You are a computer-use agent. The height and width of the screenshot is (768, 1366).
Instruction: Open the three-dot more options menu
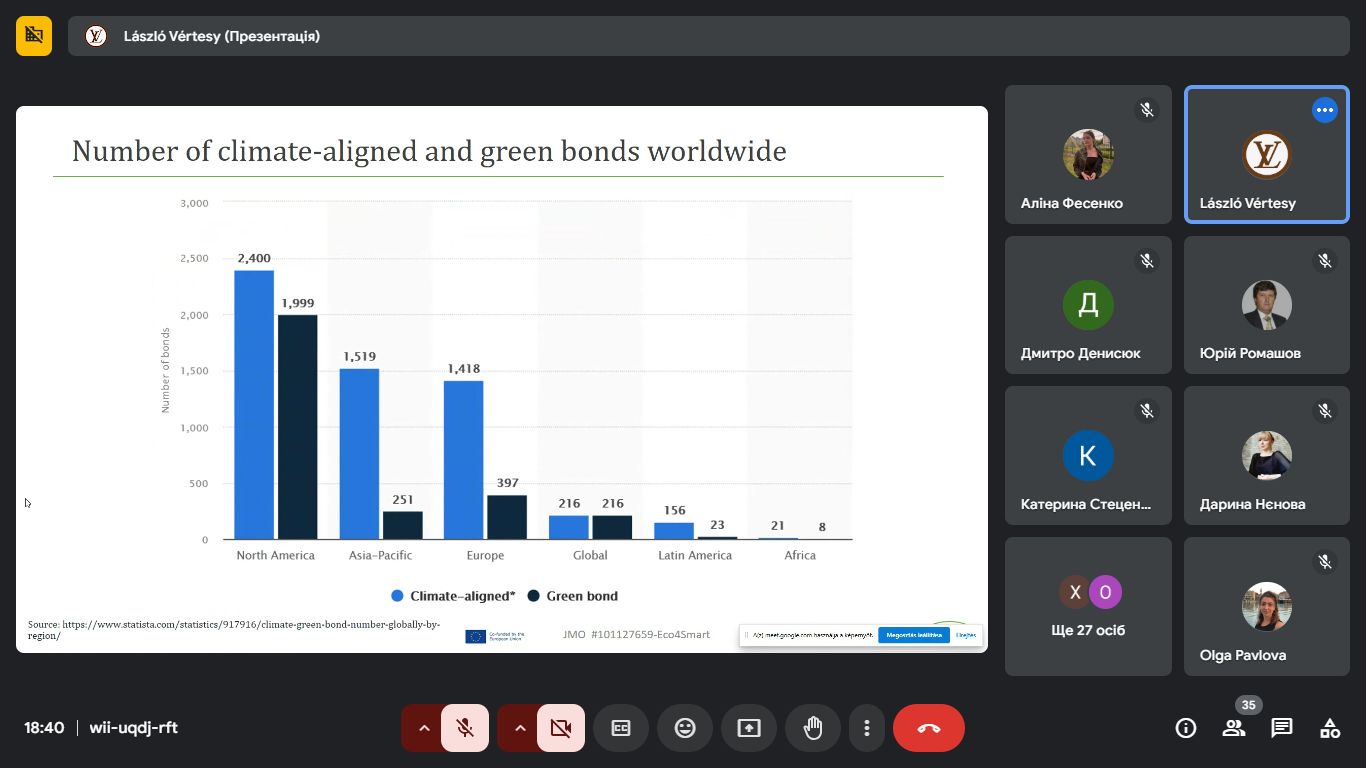point(867,728)
